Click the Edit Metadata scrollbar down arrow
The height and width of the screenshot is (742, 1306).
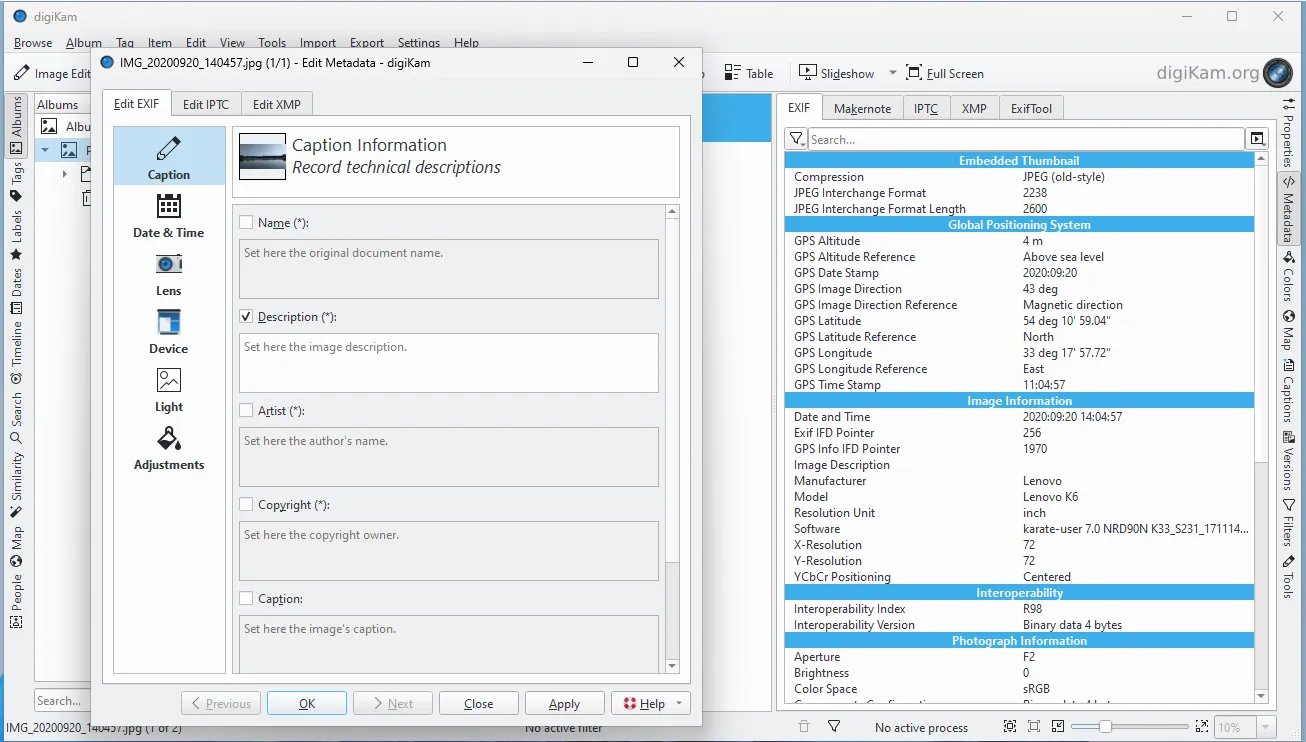pos(672,665)
